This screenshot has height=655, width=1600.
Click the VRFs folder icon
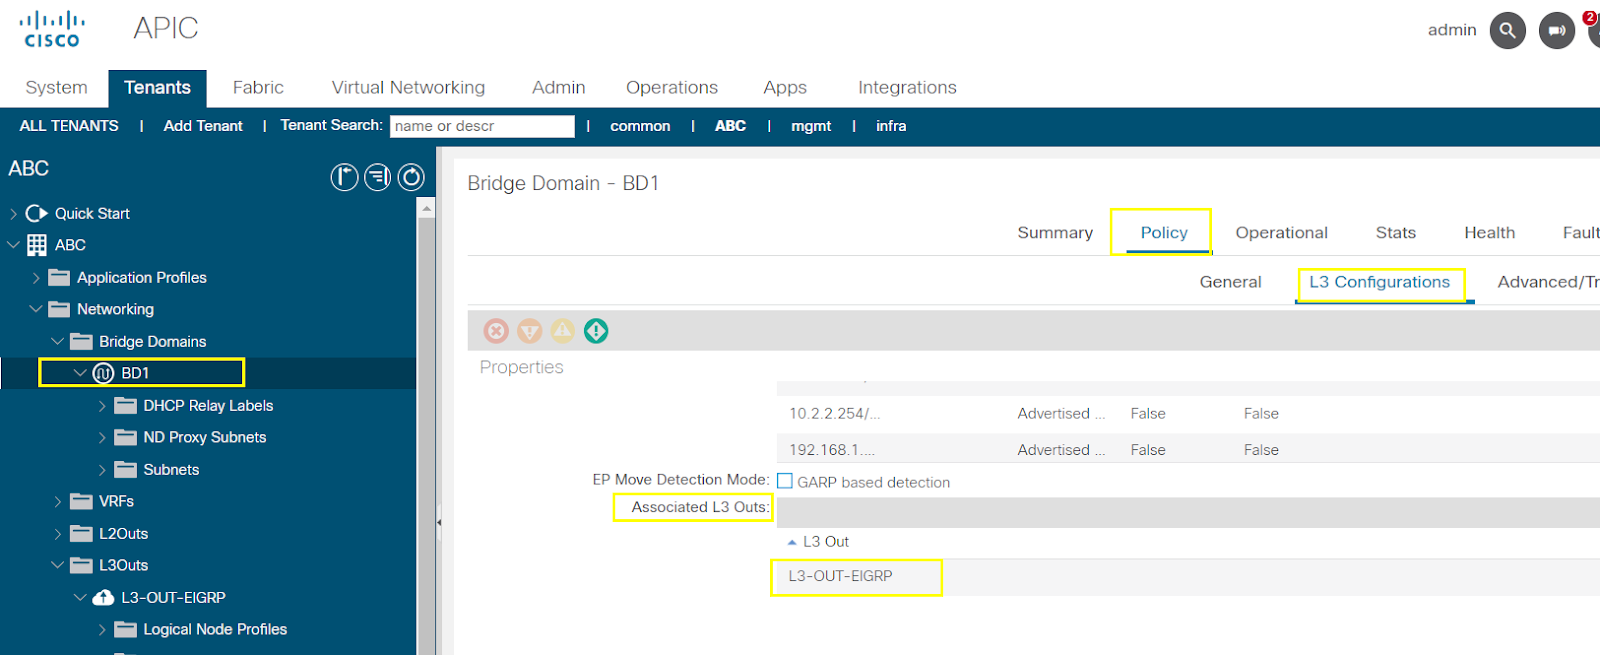click(x=82, y=501)
